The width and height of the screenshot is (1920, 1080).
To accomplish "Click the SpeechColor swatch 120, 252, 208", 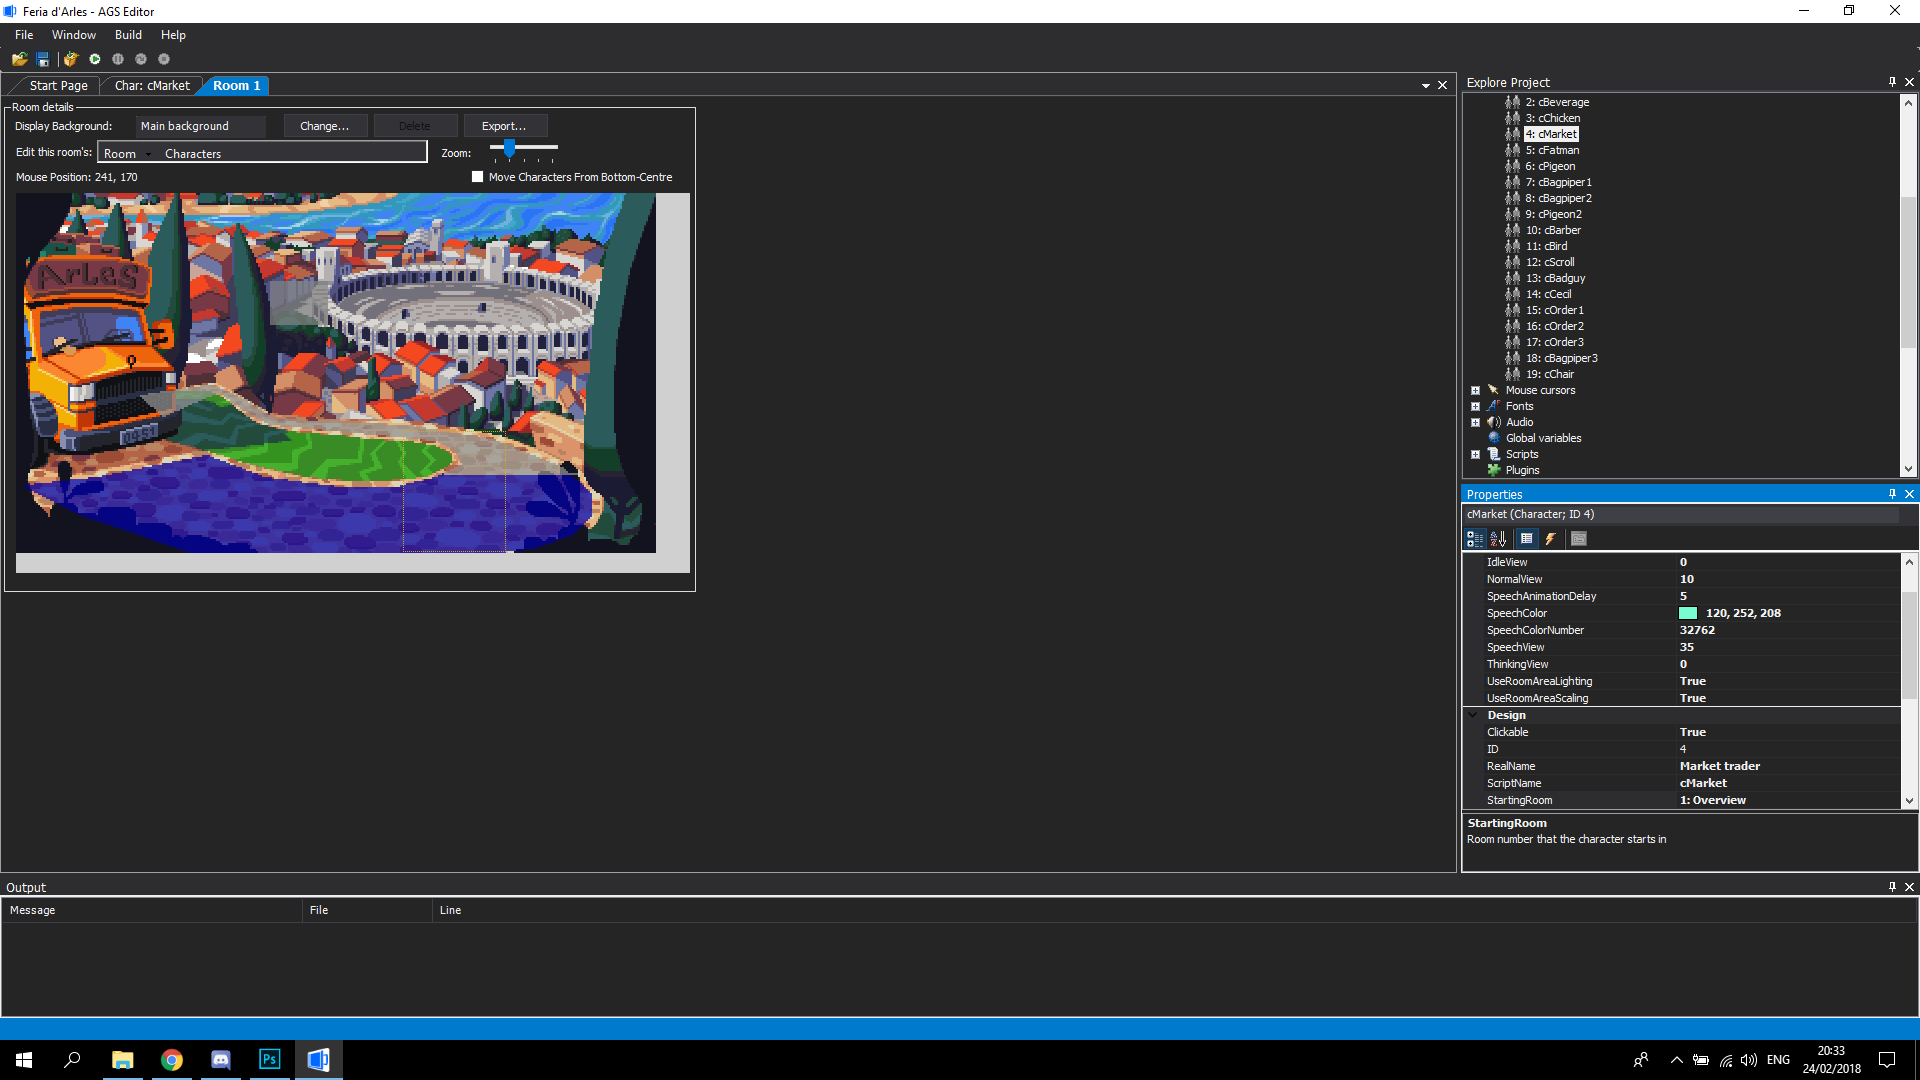I will (1688, 613).
